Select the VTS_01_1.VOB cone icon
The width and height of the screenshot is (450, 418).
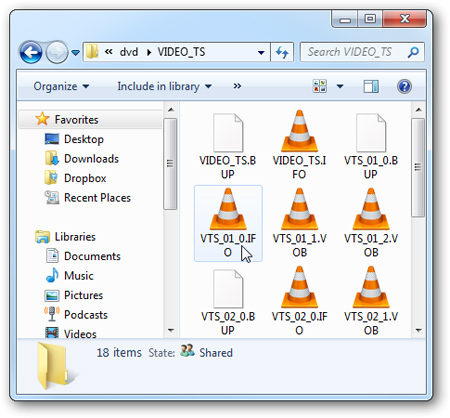[299, 209]
